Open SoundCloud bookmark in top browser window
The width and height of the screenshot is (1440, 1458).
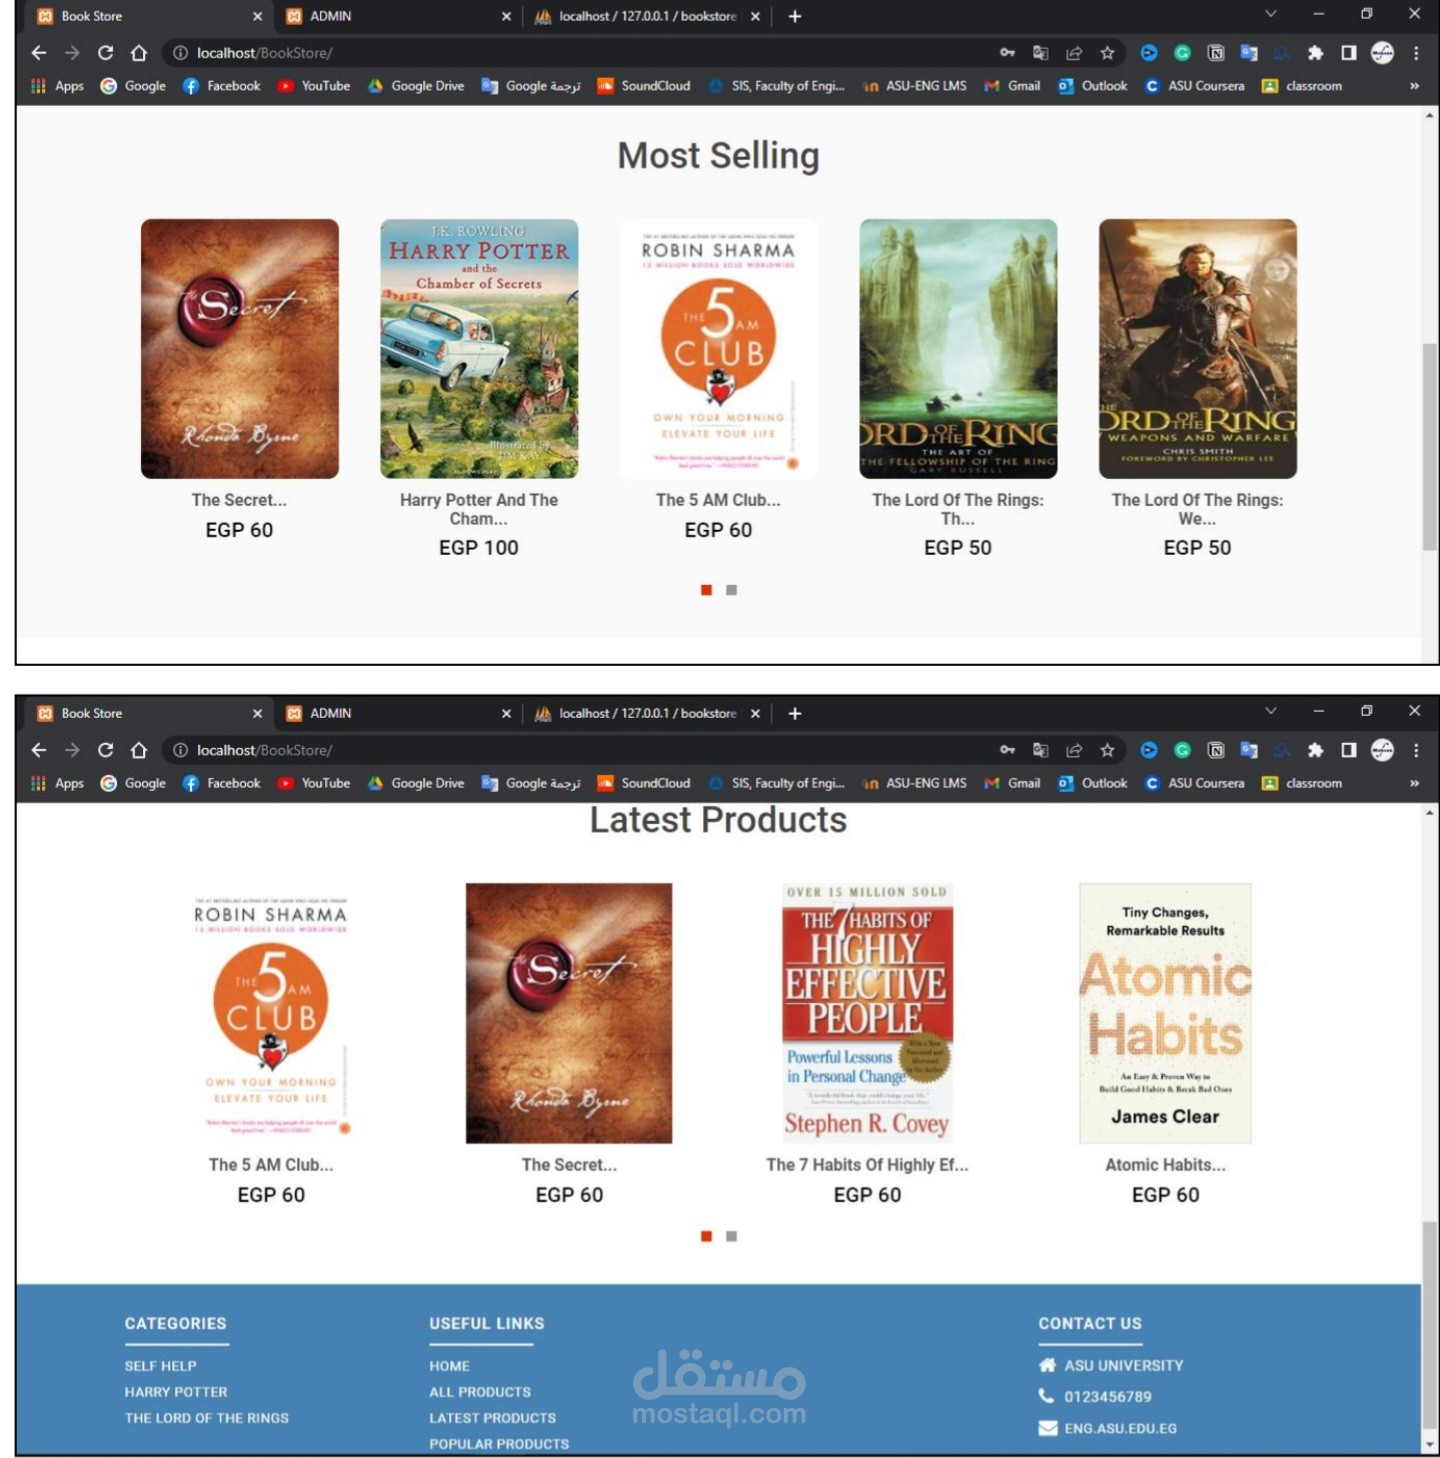[x=644, y=86]
